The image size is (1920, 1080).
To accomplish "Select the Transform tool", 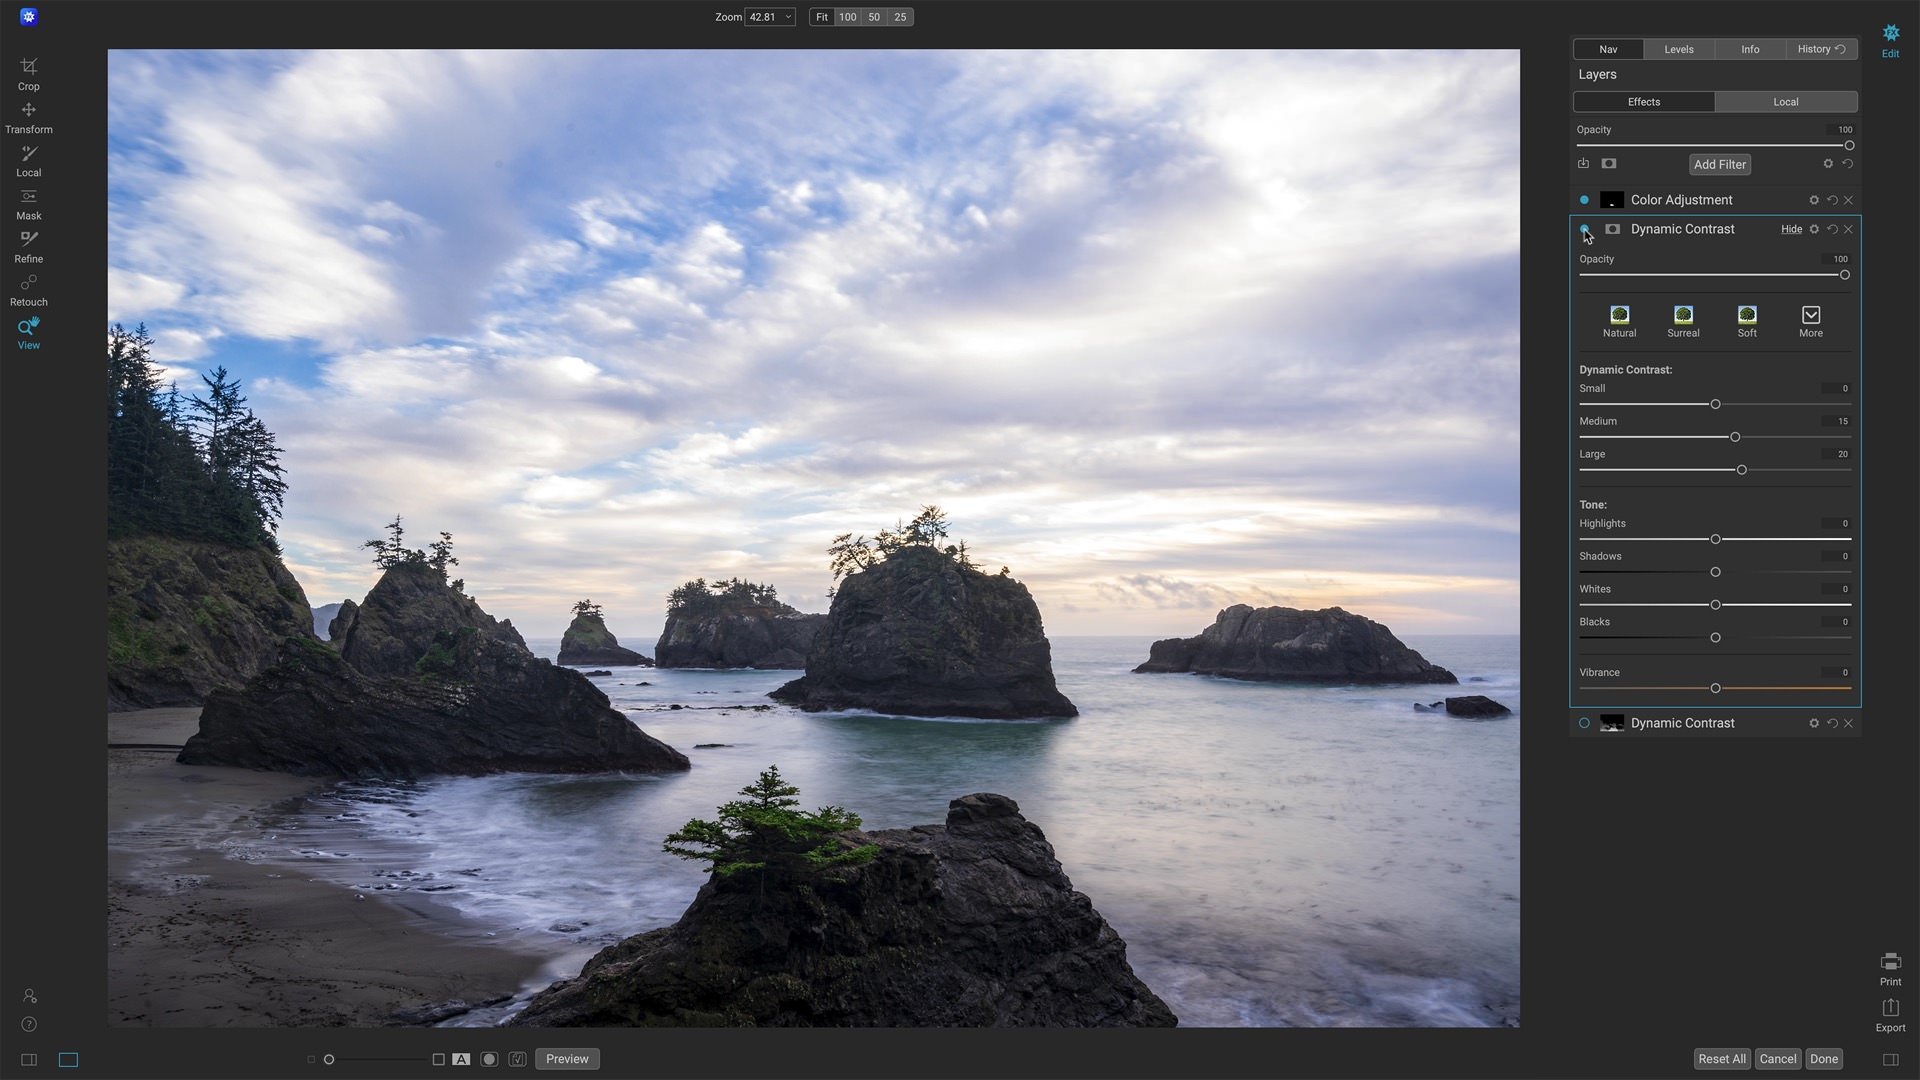I will click(28, 118).
